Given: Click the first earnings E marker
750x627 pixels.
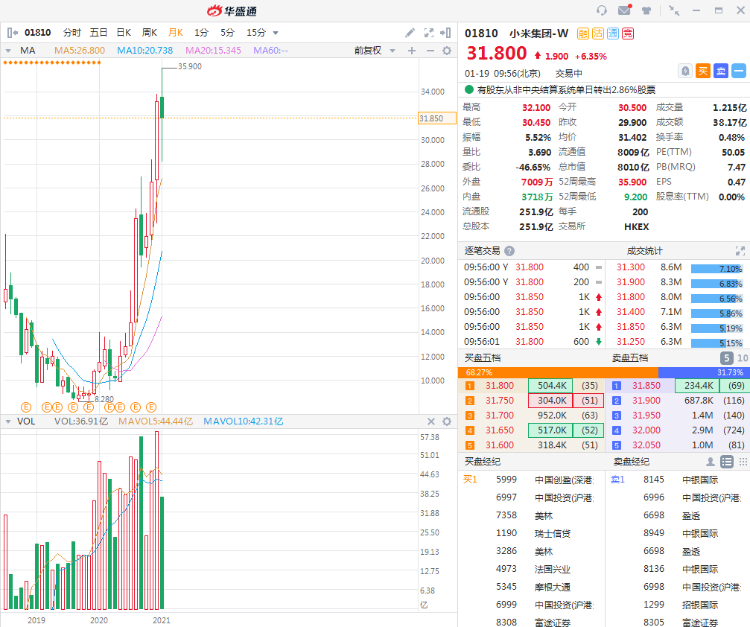Looking at the screenshot, I should [x=26, y=407].
